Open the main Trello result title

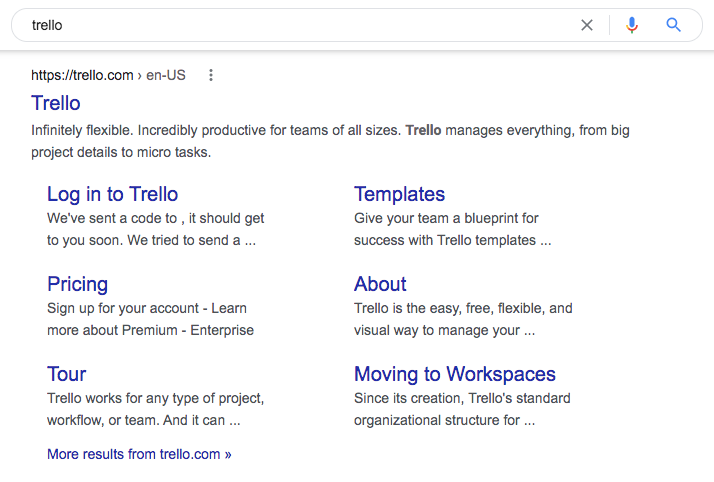point(56,103)
